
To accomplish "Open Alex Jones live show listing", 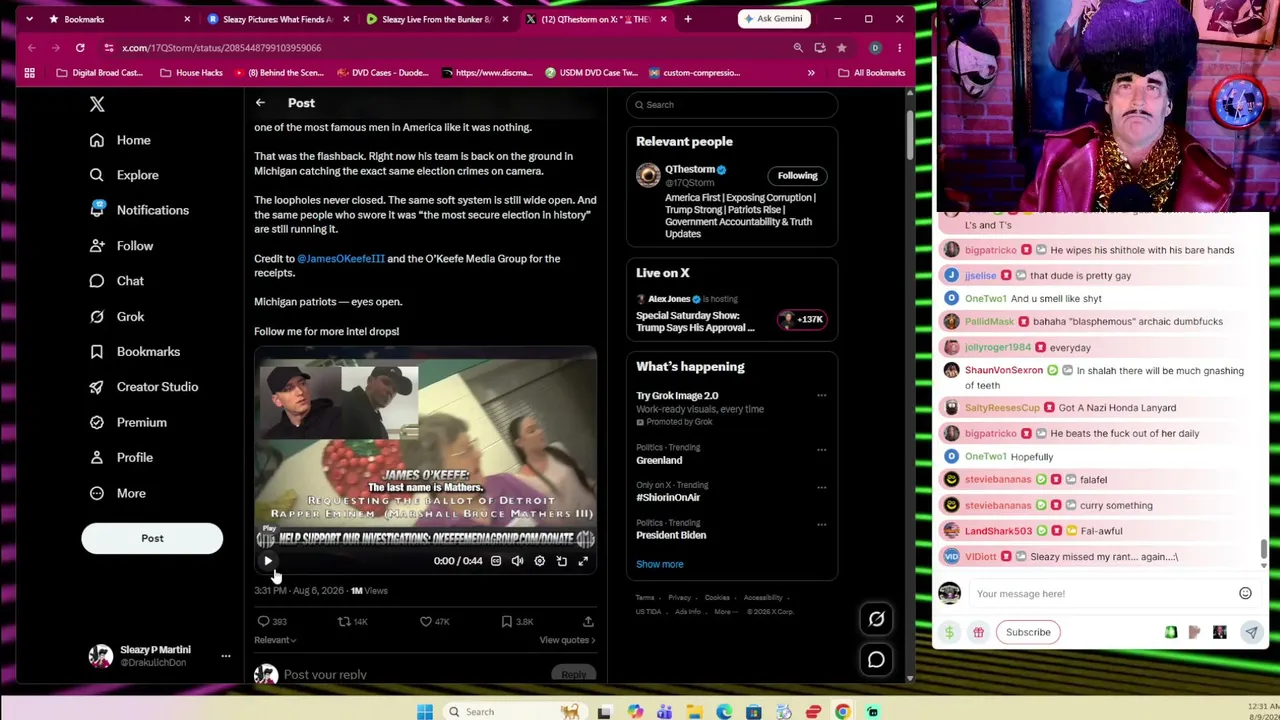I will click(732, 314).
